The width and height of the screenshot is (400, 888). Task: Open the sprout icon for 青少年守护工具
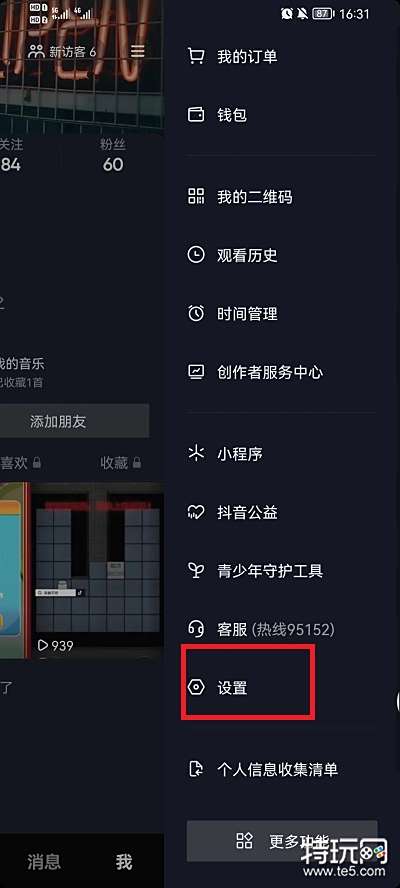[195, 570]
